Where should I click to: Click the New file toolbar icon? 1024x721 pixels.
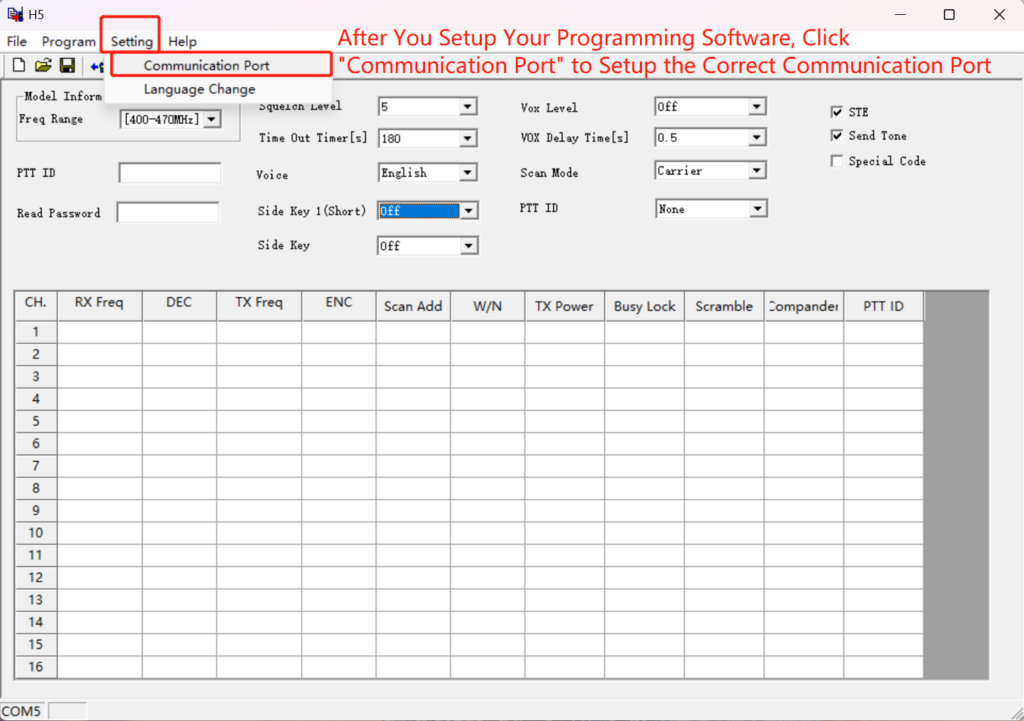click(x=19, y=65)
